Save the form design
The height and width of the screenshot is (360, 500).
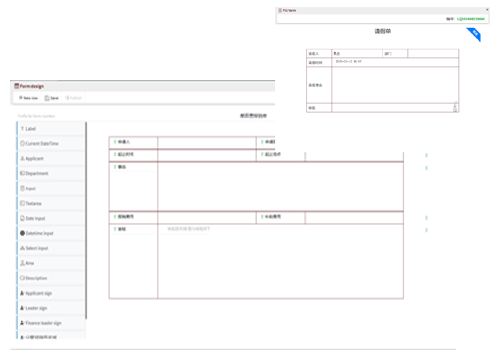tap(52, 98)
